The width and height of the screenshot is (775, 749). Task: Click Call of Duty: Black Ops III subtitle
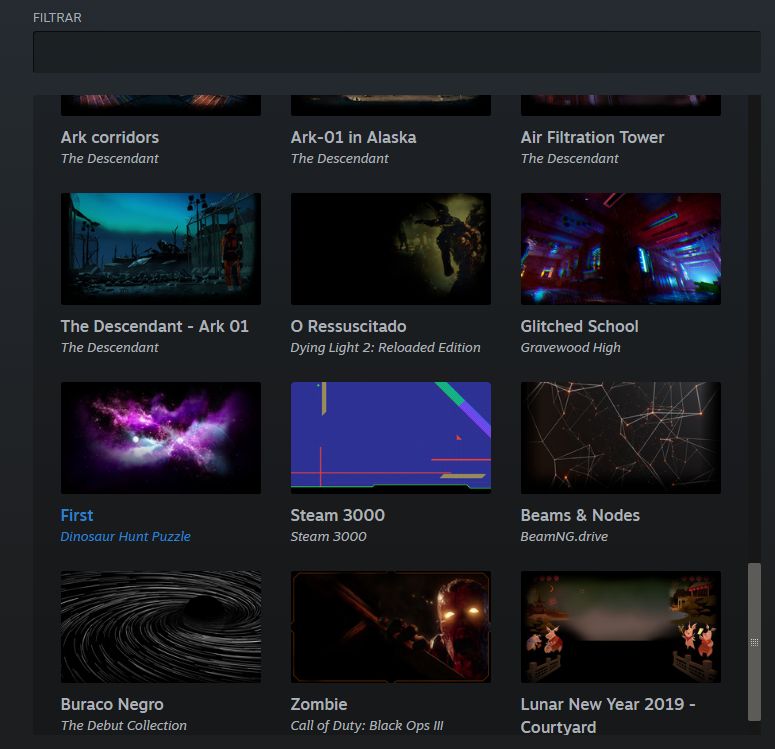[x=367, y=725]
